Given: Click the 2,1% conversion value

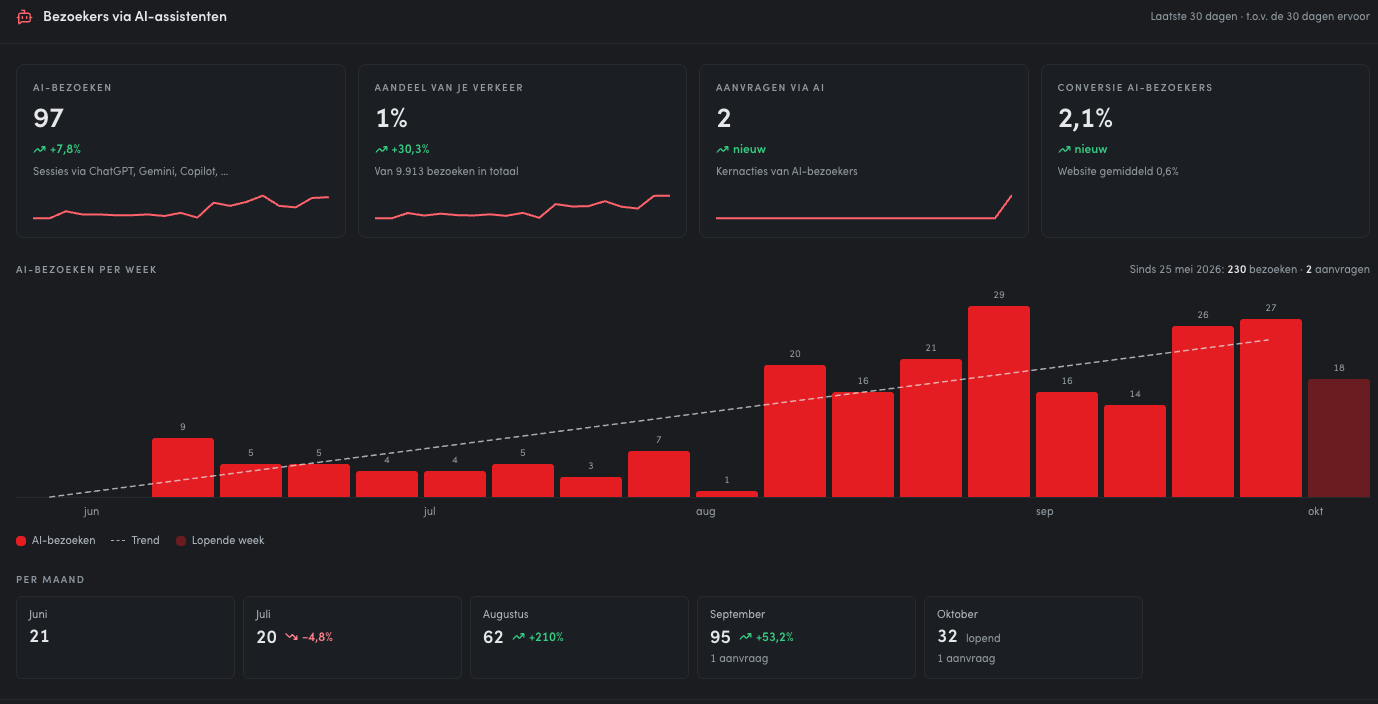Looking at the screenshot, I should (x=1085, y=118).
